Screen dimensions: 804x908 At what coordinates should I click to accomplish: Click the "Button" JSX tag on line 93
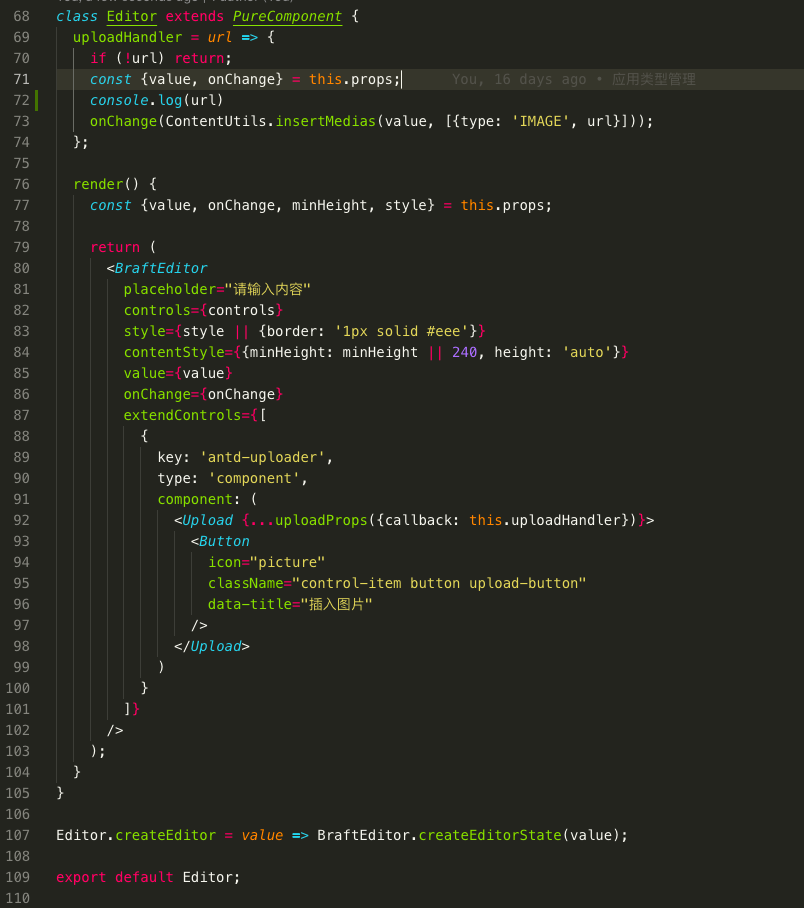click(x=224, y=541)
